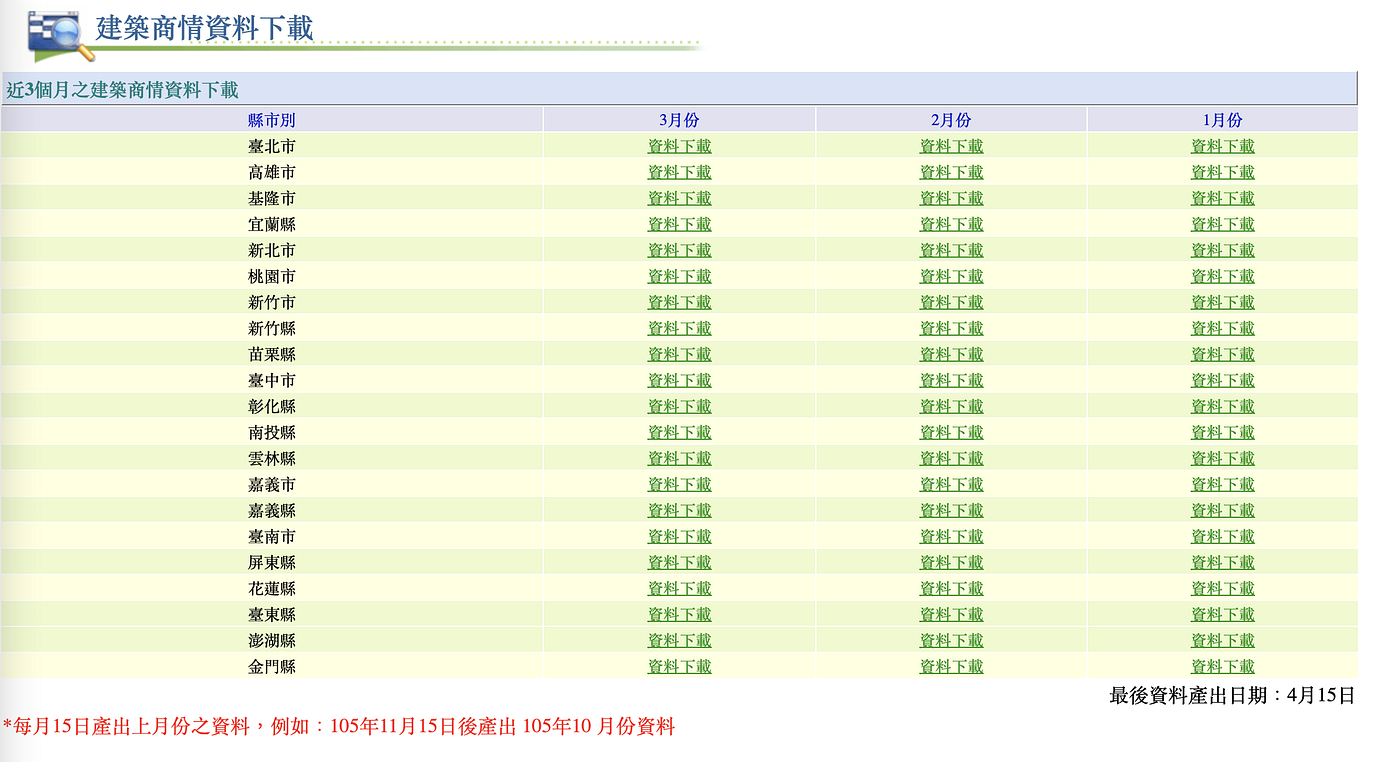The height and width of the screenshot is (762, 1400).
Task: Download 高雄市 data for 1月份
Action: [x=1222, y=172]
